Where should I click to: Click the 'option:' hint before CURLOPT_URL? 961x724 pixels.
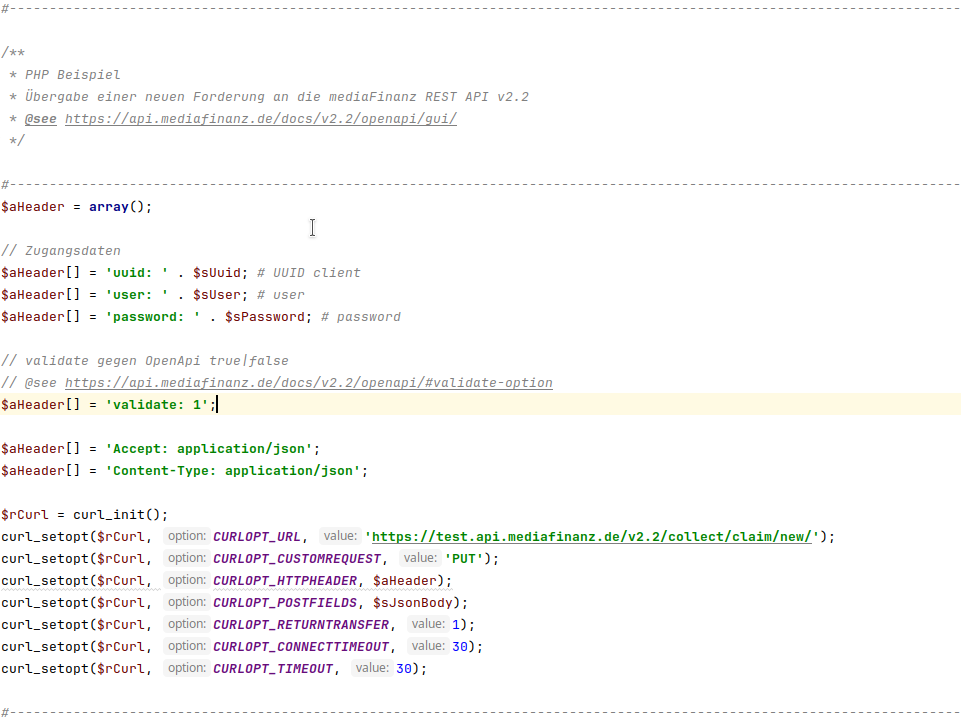pos(187,536)
